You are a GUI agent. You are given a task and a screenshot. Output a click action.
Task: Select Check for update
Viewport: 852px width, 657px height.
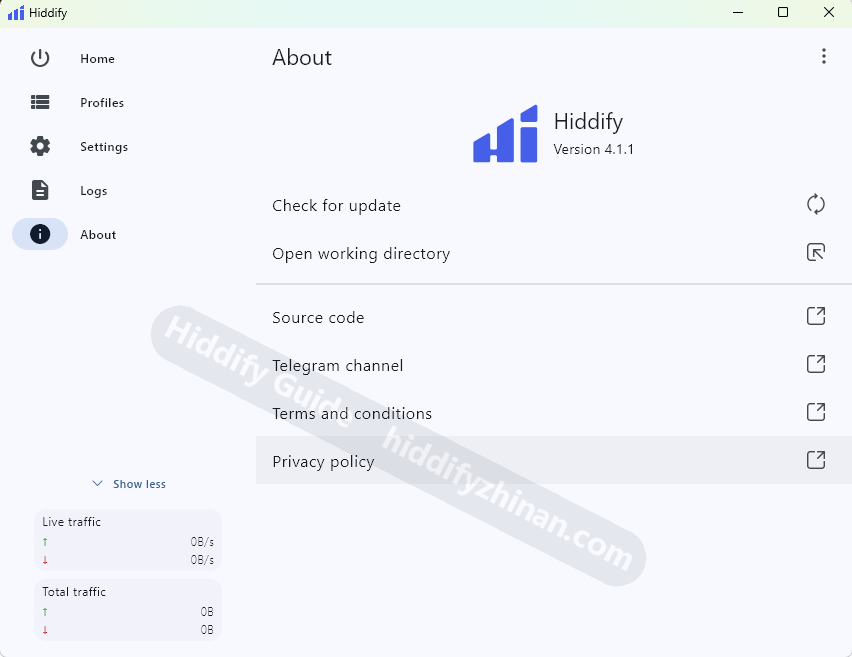pyautogui.click(x=554, y=205)
